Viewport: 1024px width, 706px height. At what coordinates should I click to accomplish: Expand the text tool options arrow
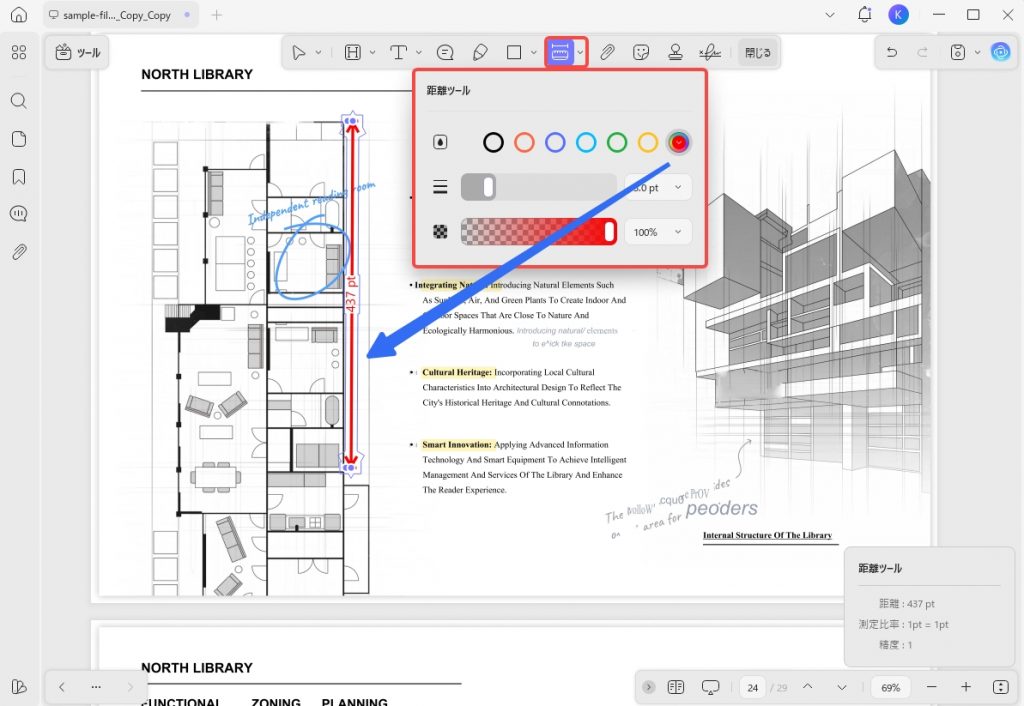419,52
